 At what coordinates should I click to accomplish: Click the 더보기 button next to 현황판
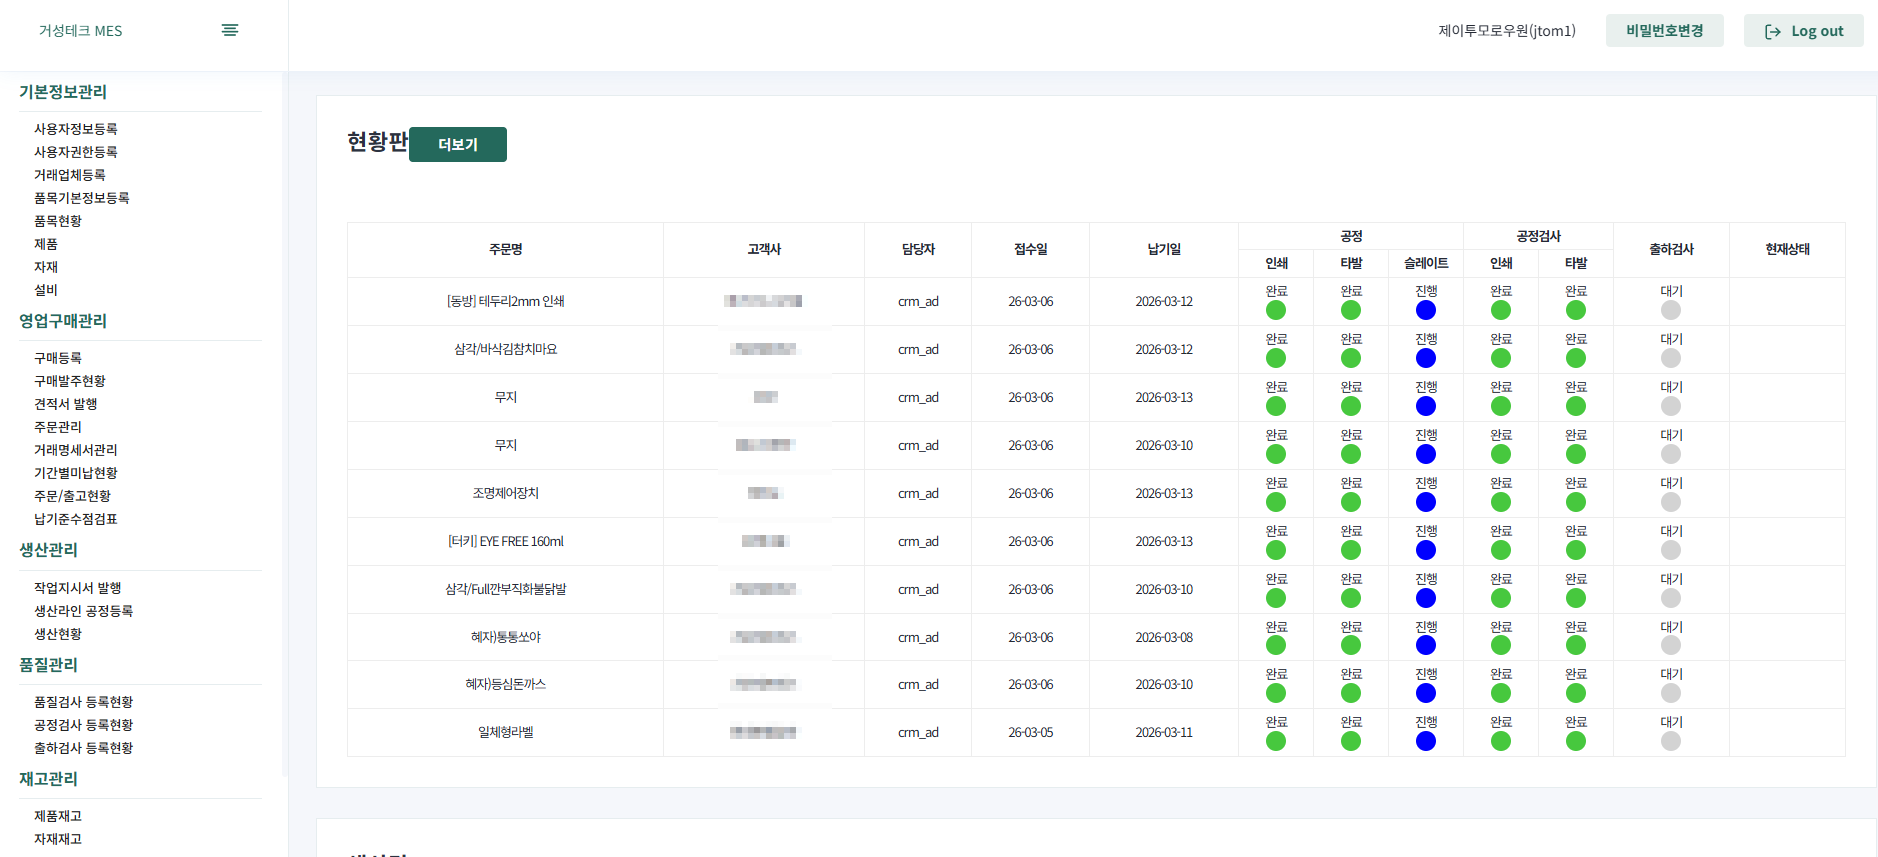click(458, 144)
